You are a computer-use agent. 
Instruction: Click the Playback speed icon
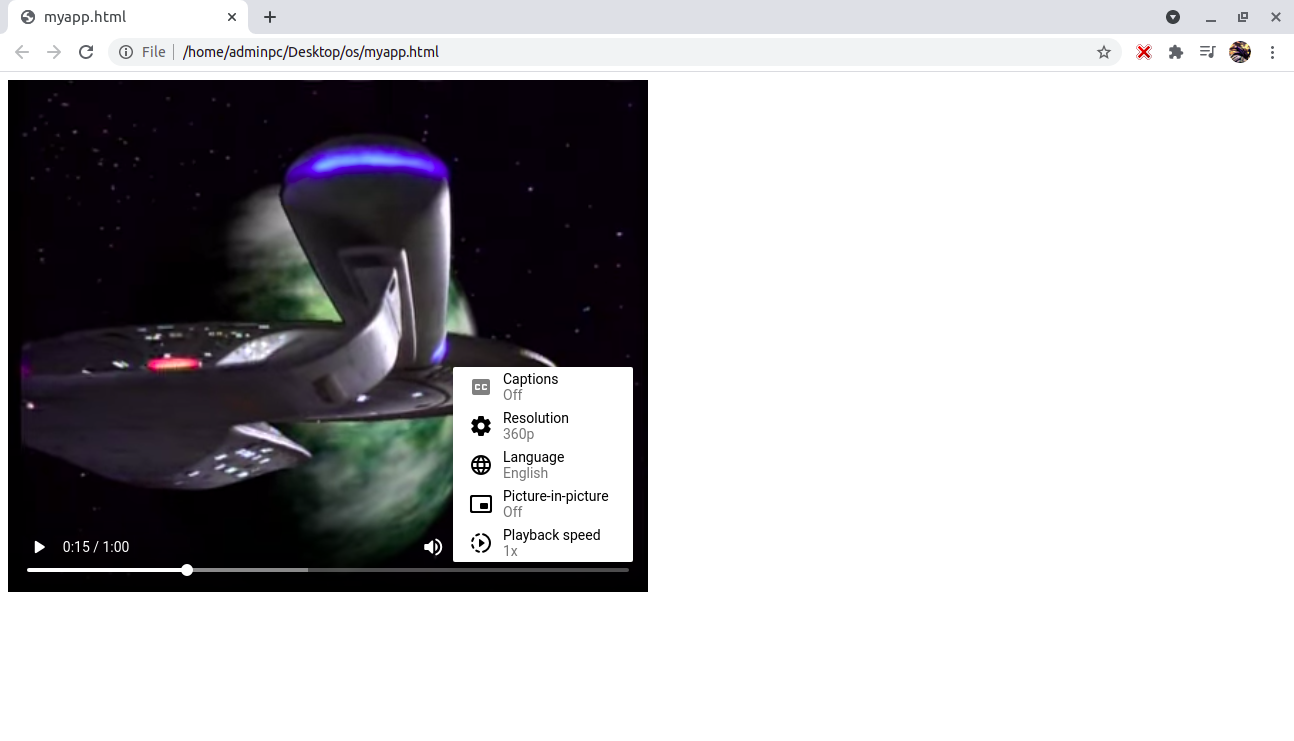481,543
